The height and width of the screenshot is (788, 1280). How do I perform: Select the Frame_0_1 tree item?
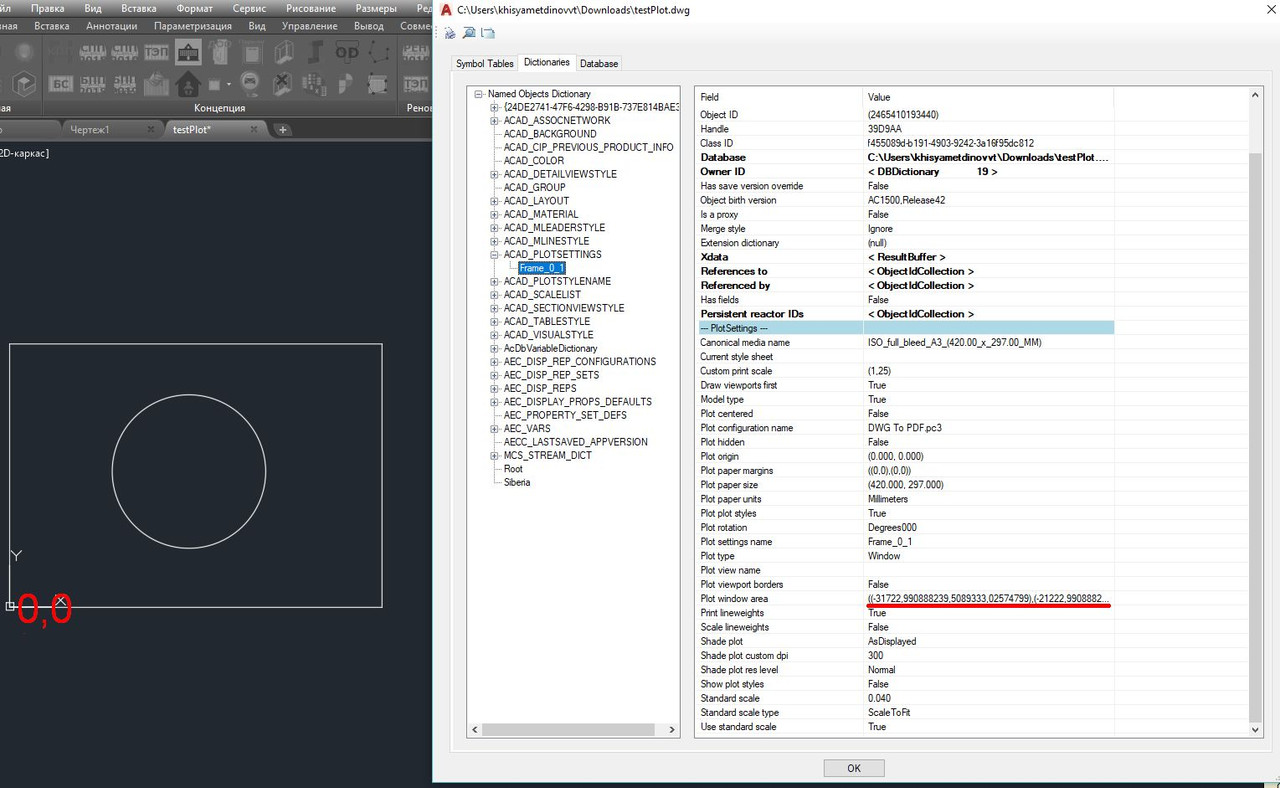[x=542, y=268]
